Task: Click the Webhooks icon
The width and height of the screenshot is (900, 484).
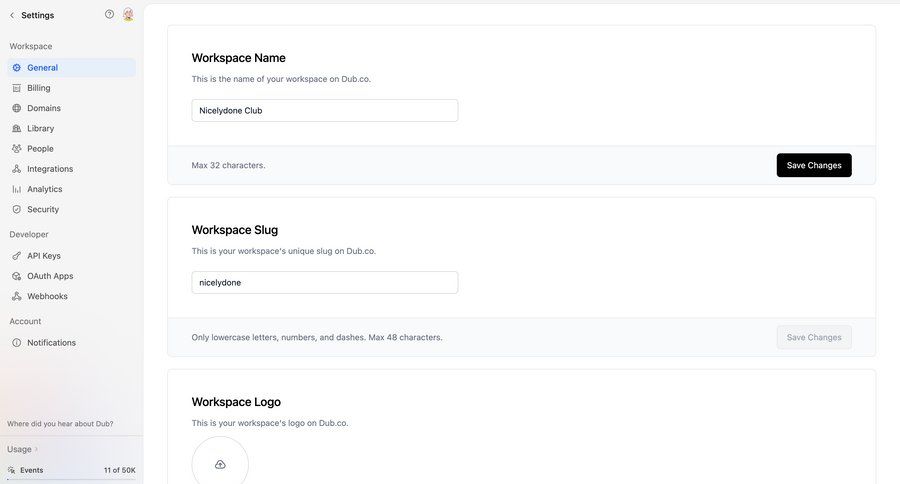Action: (17, 296)
